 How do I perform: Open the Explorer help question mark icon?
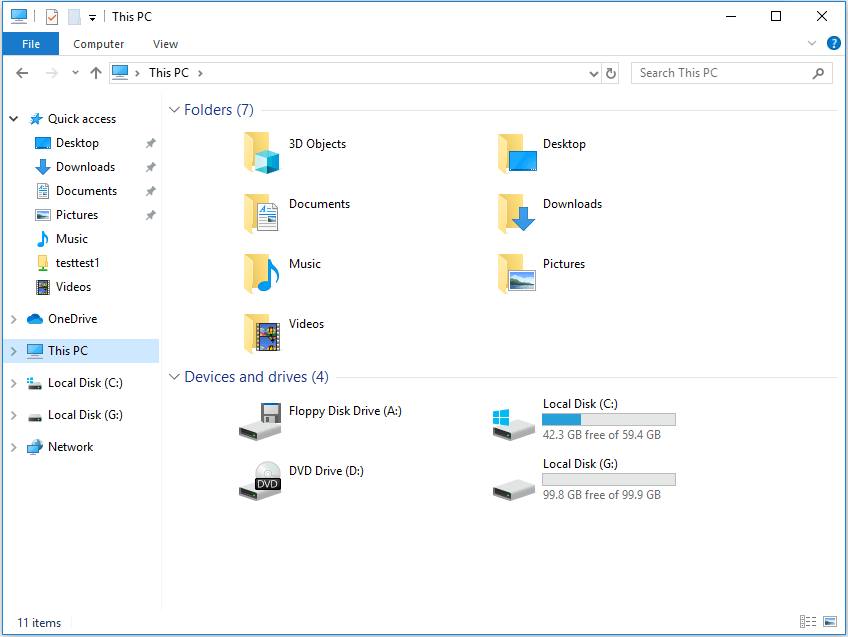(x=834, y=43)
